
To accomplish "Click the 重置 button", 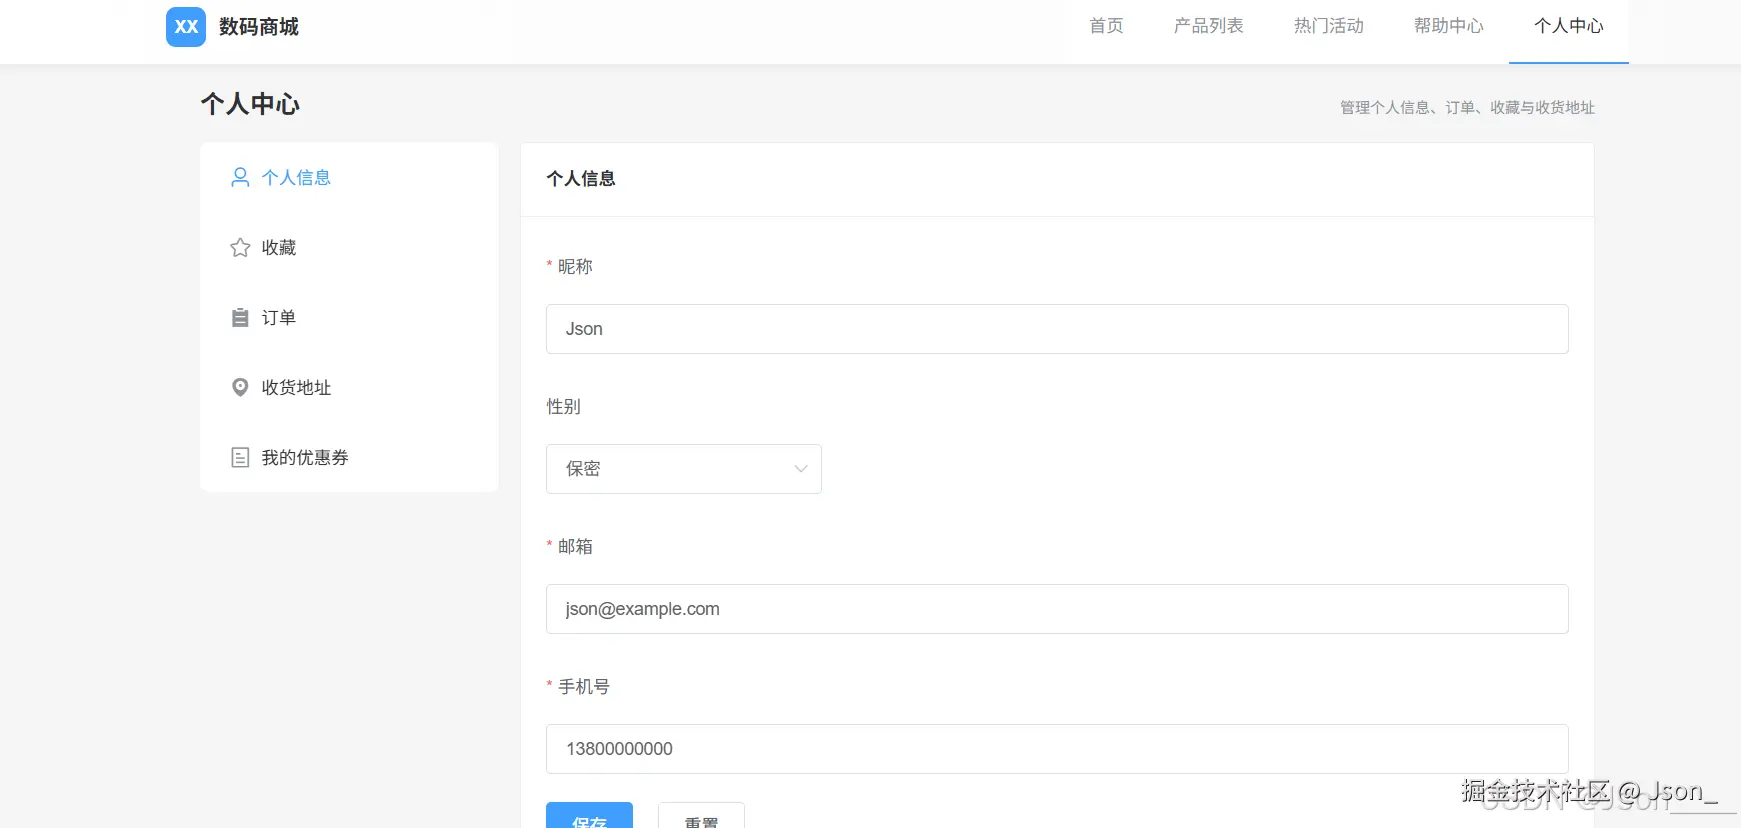I will click(x=701, y=815).
